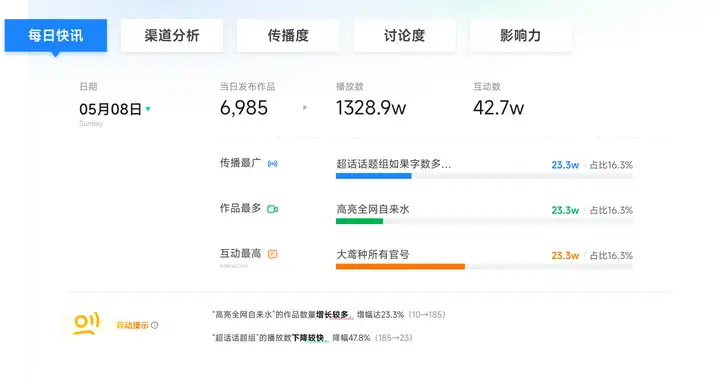Select the 影响力 tab
Viewport: 720px width, 378px height.
pyautogui.click(x=520, y=35)
